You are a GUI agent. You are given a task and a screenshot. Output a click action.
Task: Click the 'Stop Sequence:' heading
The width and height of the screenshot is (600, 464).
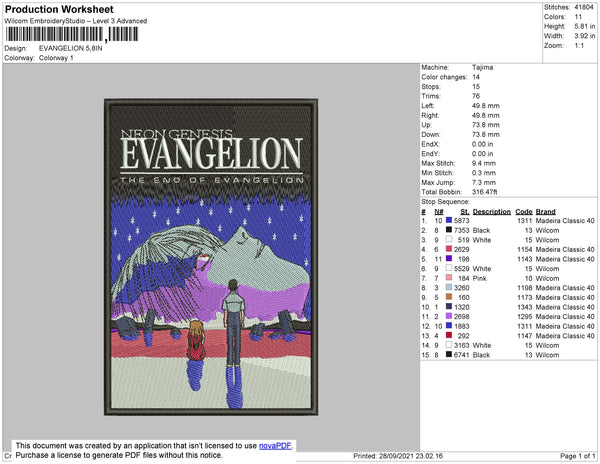pyautogui.click(x=445, y=202)
